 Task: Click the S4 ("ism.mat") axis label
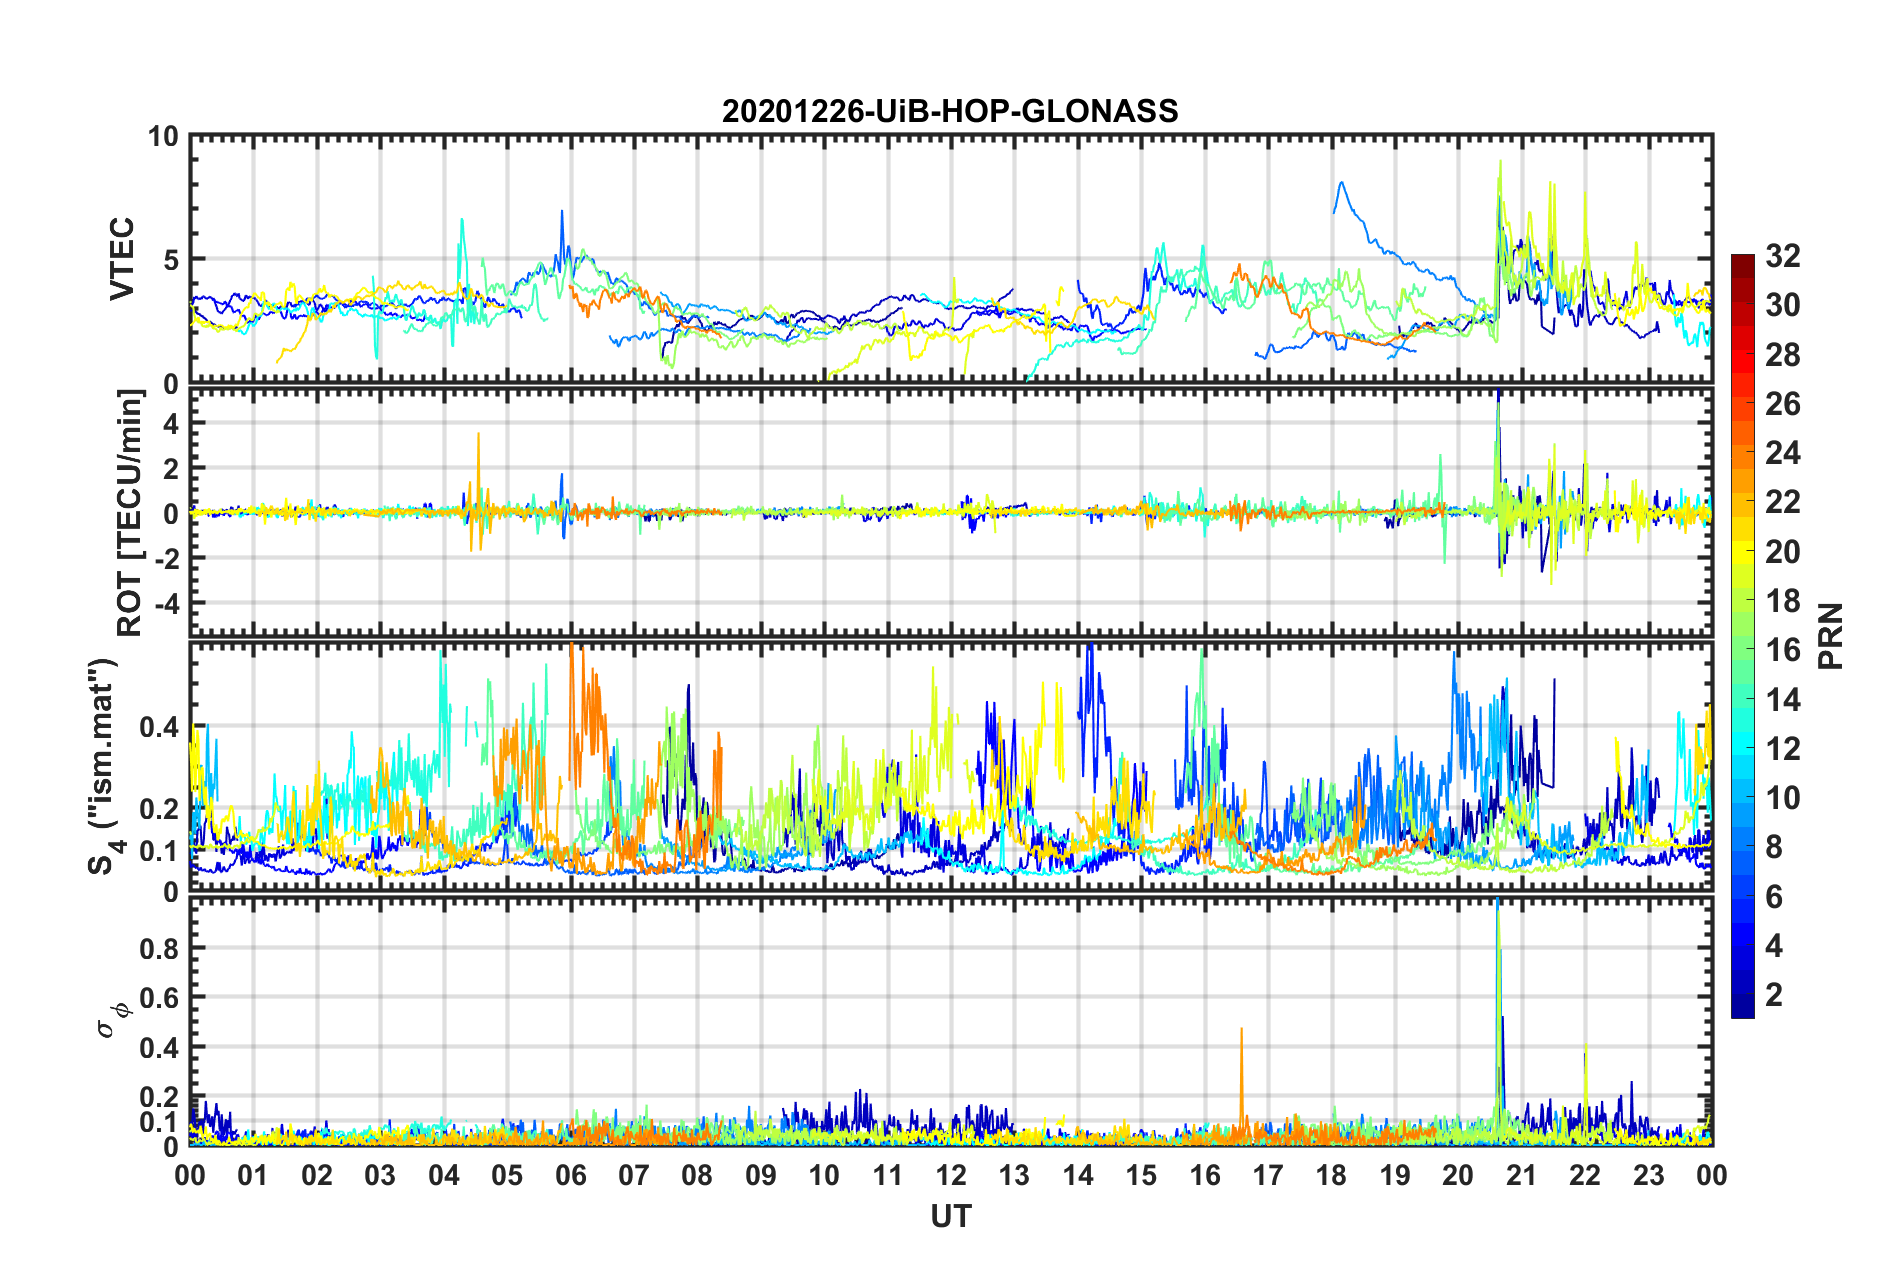point(104,766)
